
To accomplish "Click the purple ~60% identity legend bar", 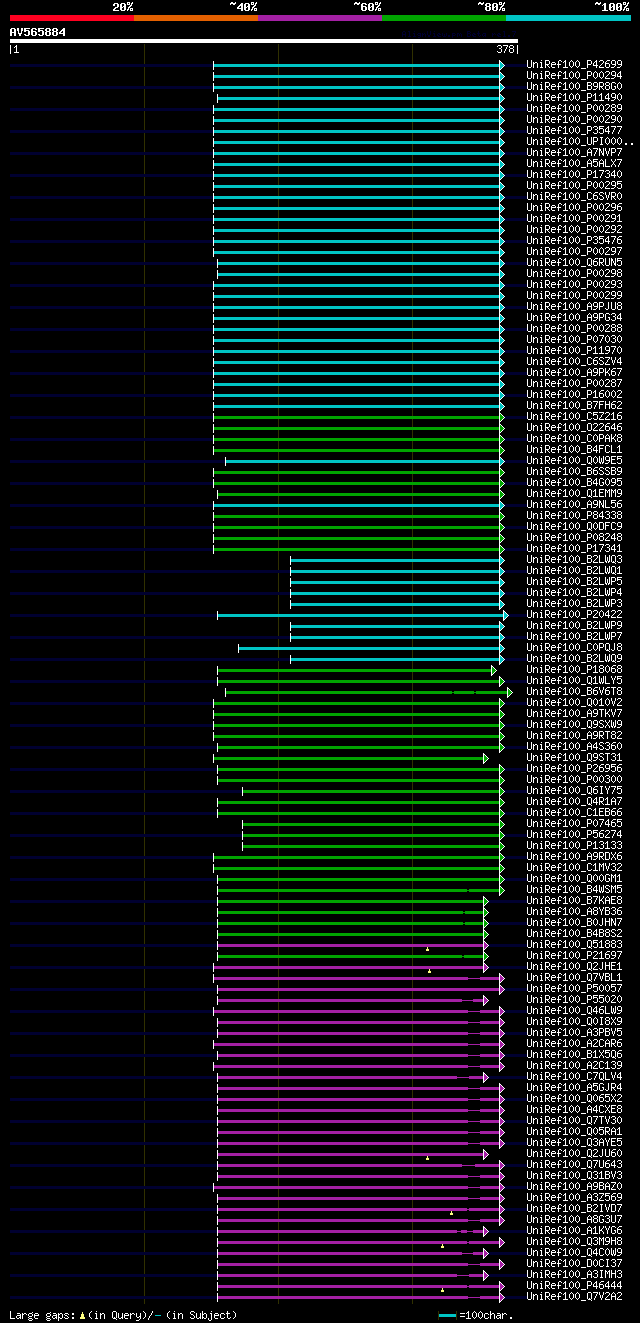I will (x=319, y=18).
